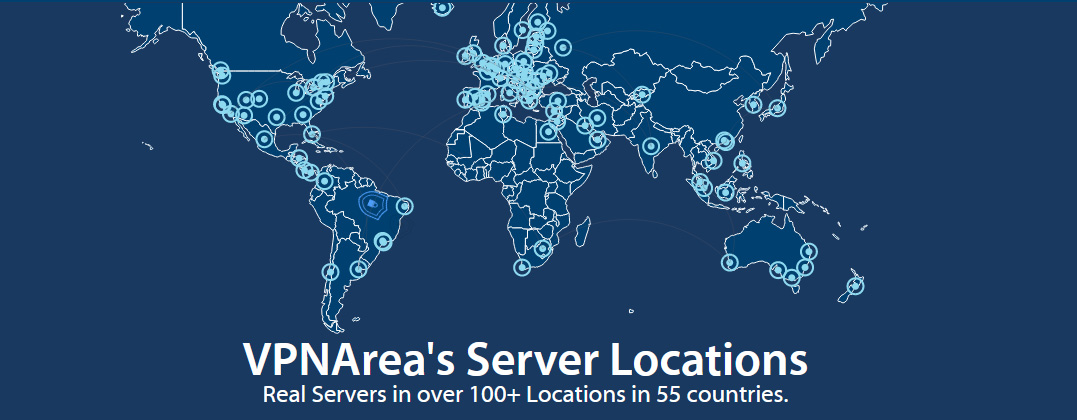The image size is (1077, 420).
Task: Click the Mexico server marker
Action: coord(264,140)
